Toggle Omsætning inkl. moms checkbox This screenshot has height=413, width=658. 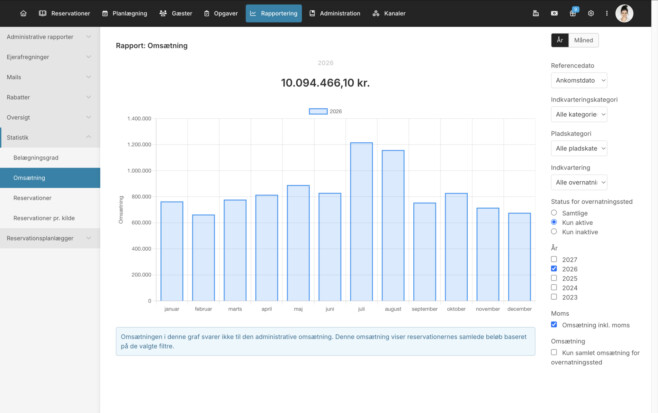tap(554, 324)
